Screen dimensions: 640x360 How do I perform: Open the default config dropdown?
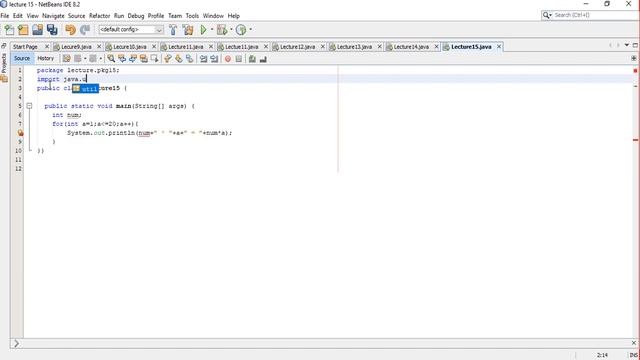tap(159, 29)
